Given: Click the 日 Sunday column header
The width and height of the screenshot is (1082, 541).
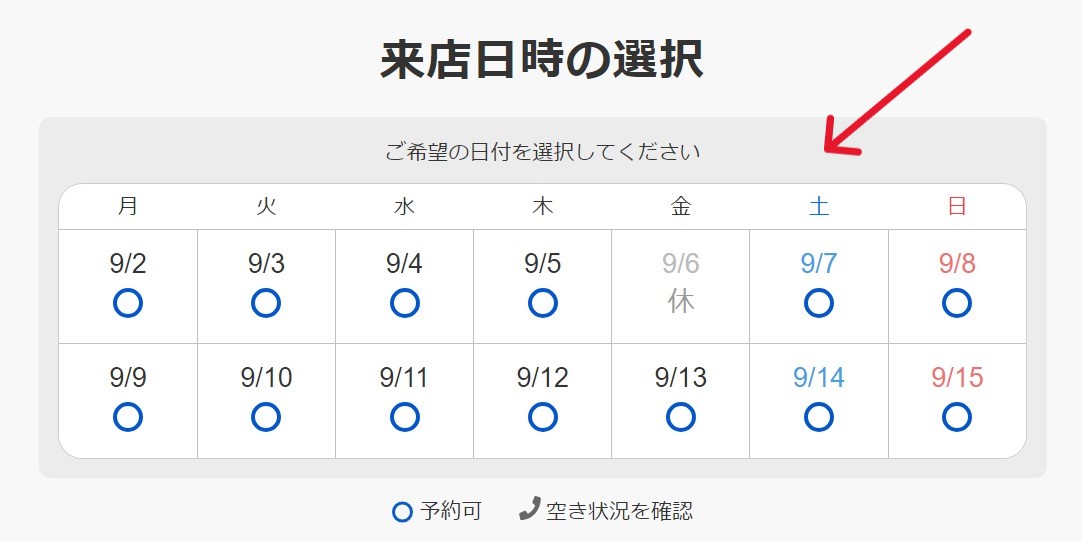Looking at the screenshot, I should [x=957, y=207].
